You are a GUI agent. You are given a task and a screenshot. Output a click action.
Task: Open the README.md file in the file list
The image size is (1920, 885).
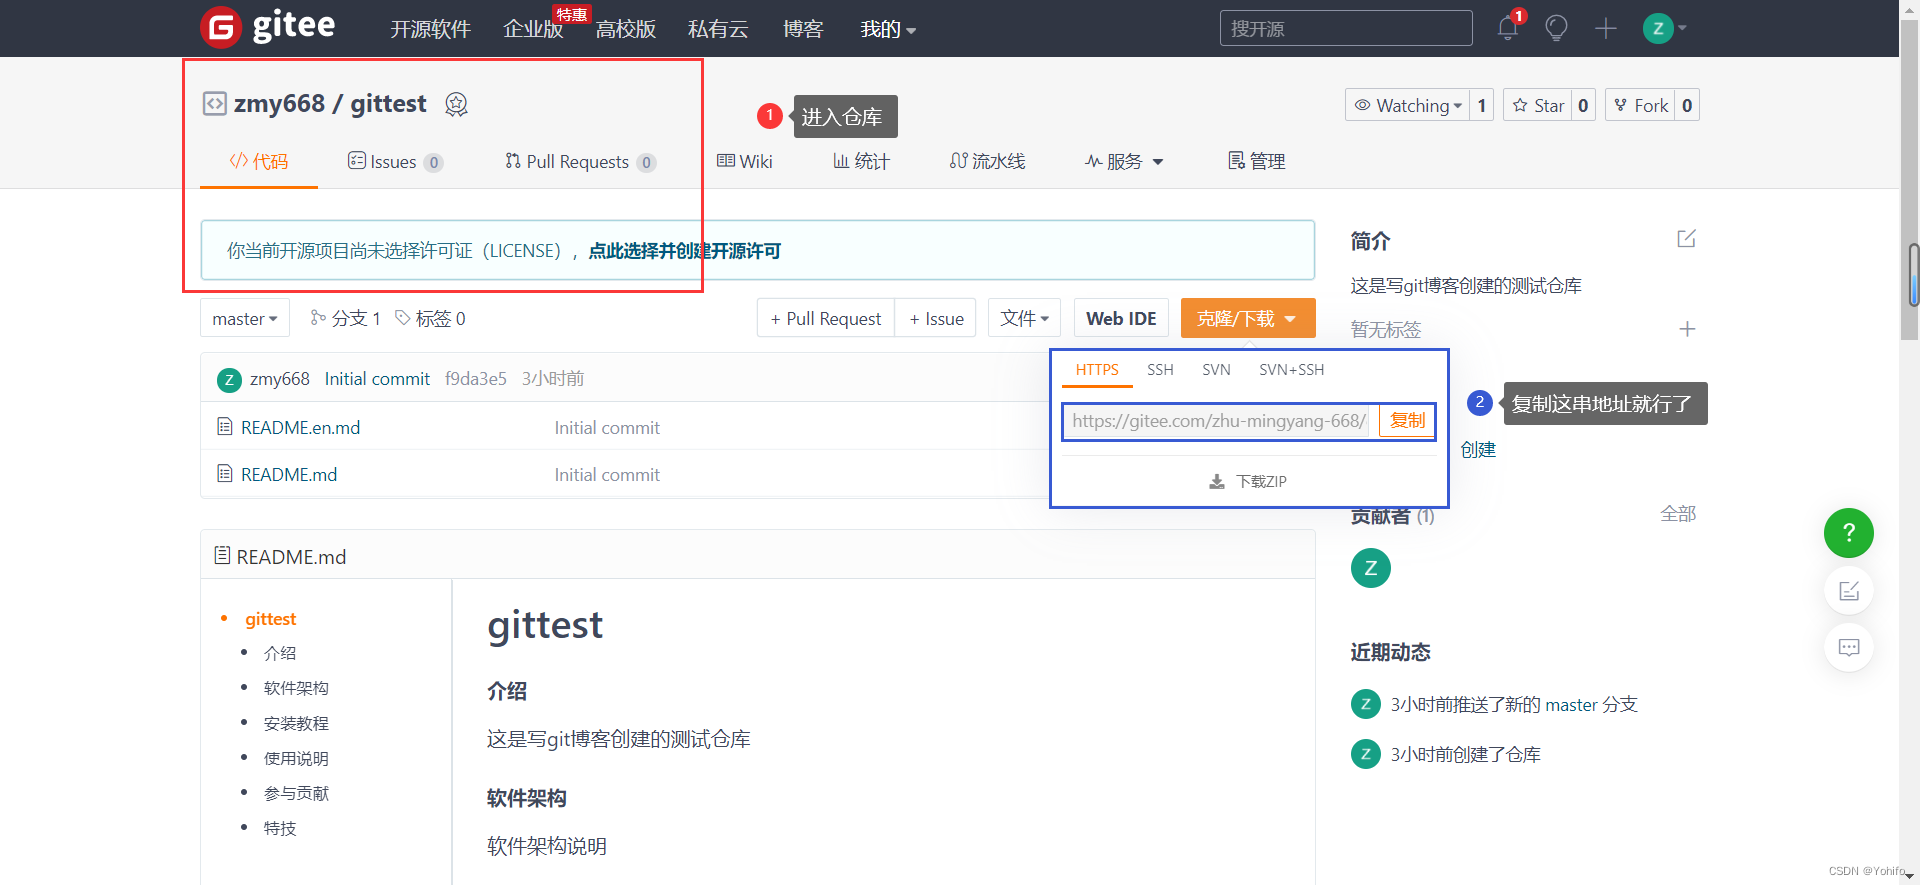tap(289, 474)
